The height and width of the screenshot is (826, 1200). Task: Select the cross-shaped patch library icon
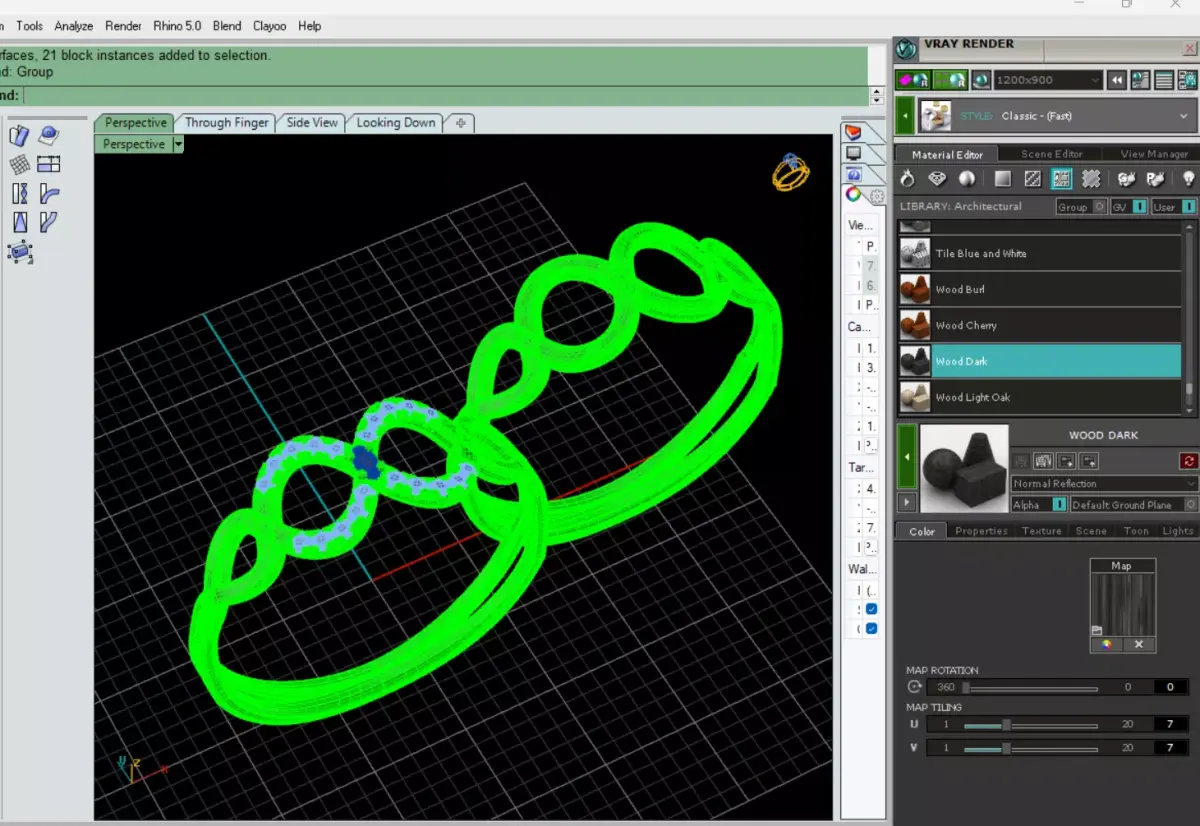coord(1091,179)
